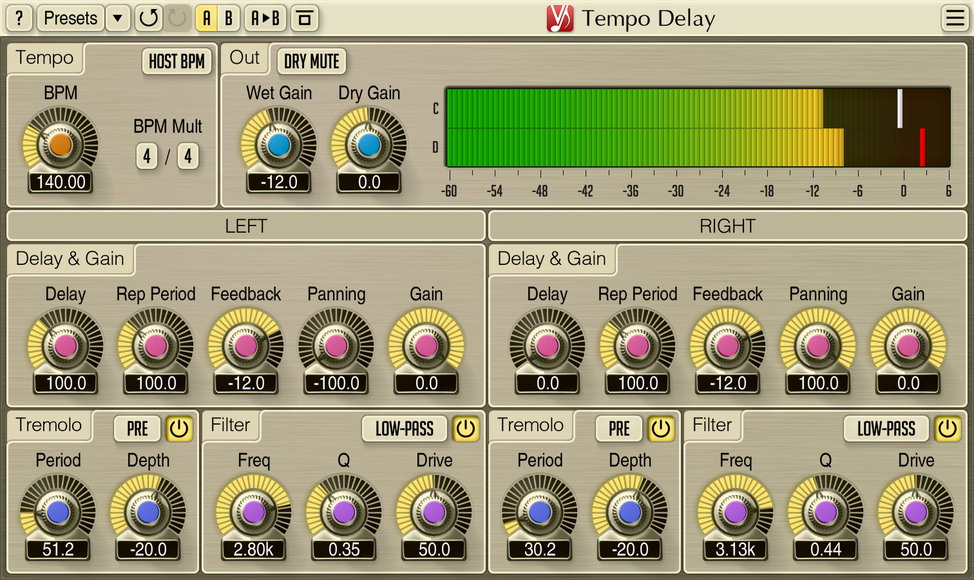Open the Right Filter LOW-PASS type selector

pyautogui.click(x=886, y=428)
